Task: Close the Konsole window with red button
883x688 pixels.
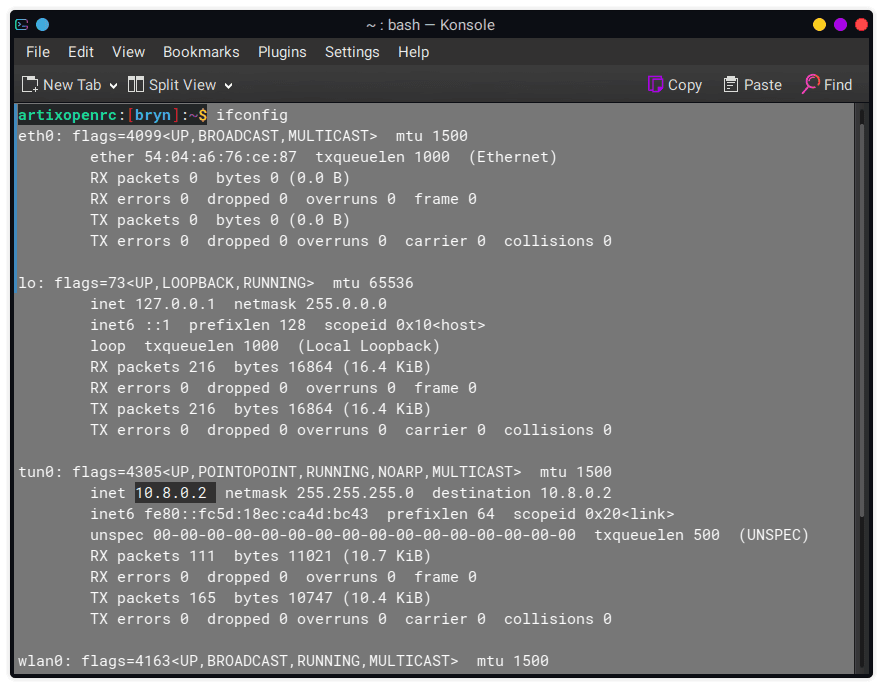Action: point(861,25)
